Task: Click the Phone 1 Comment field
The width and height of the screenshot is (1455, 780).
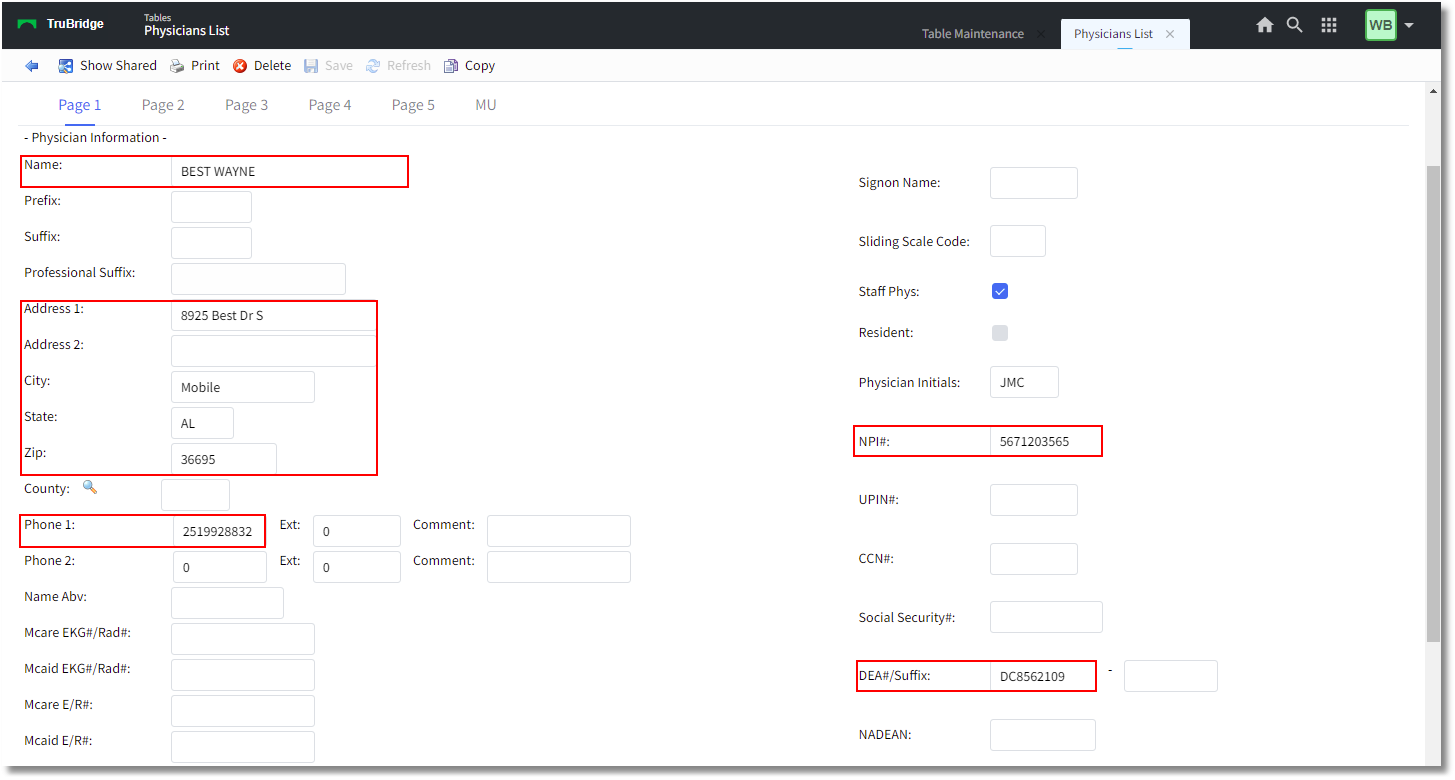Action: pos(559,531)
